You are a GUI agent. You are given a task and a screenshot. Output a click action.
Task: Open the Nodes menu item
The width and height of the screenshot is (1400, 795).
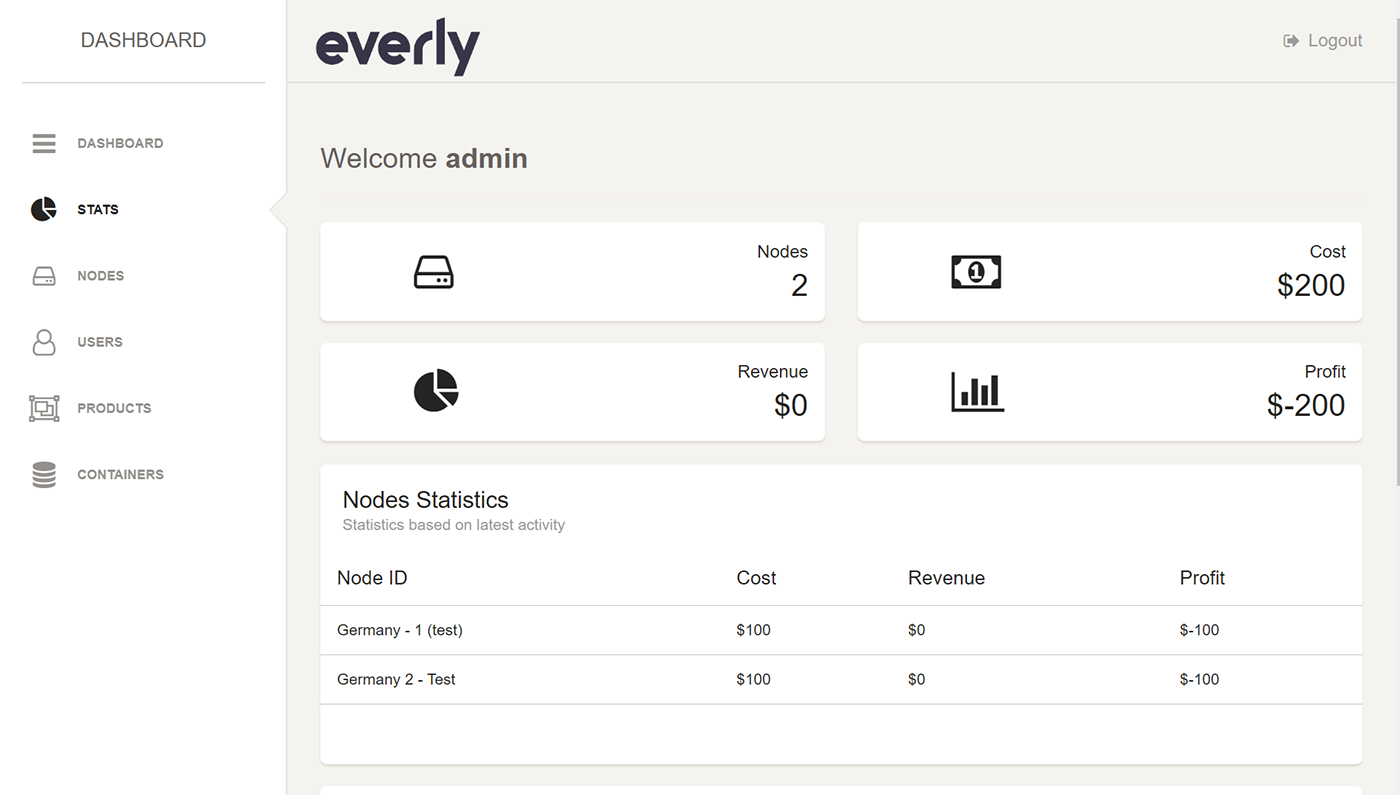click(101, 276)
